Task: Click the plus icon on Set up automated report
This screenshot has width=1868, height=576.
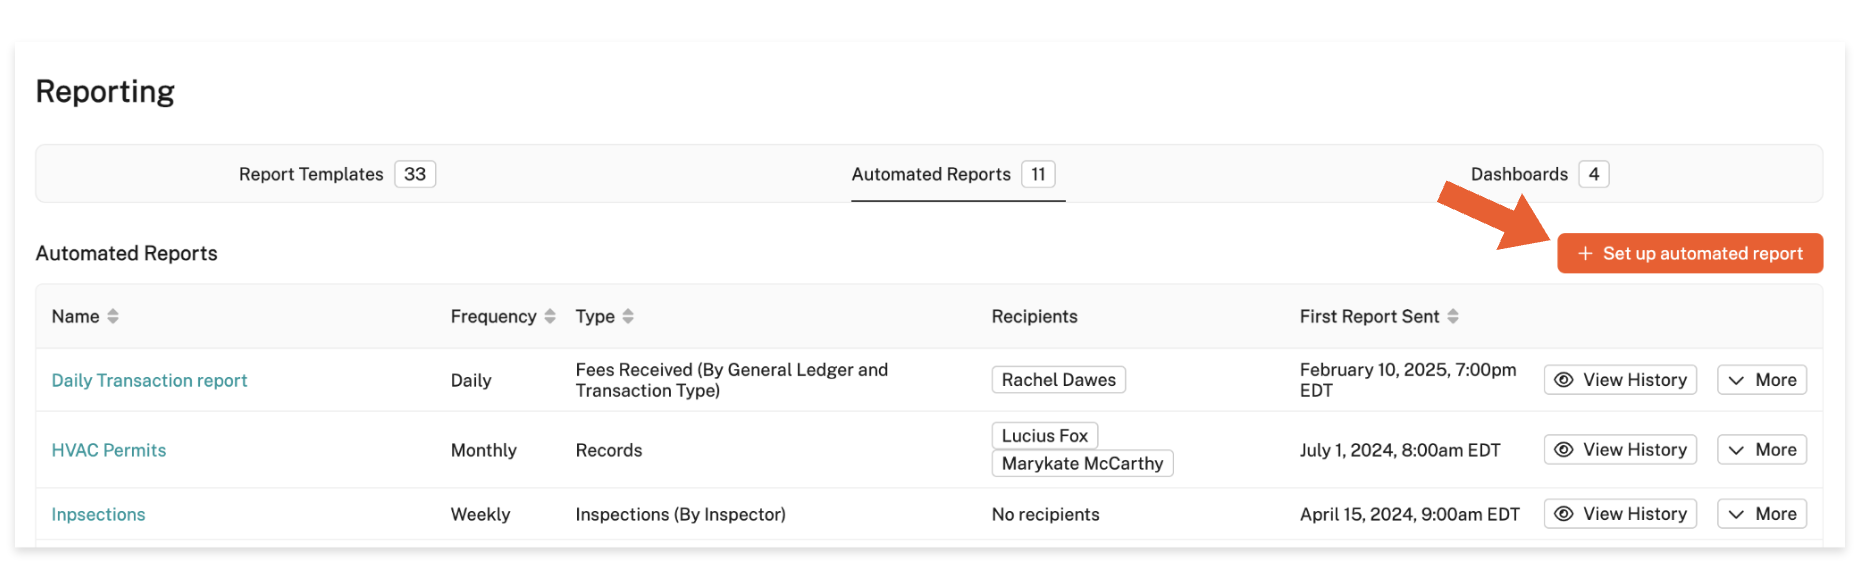Action: (x=1585, y=254)
